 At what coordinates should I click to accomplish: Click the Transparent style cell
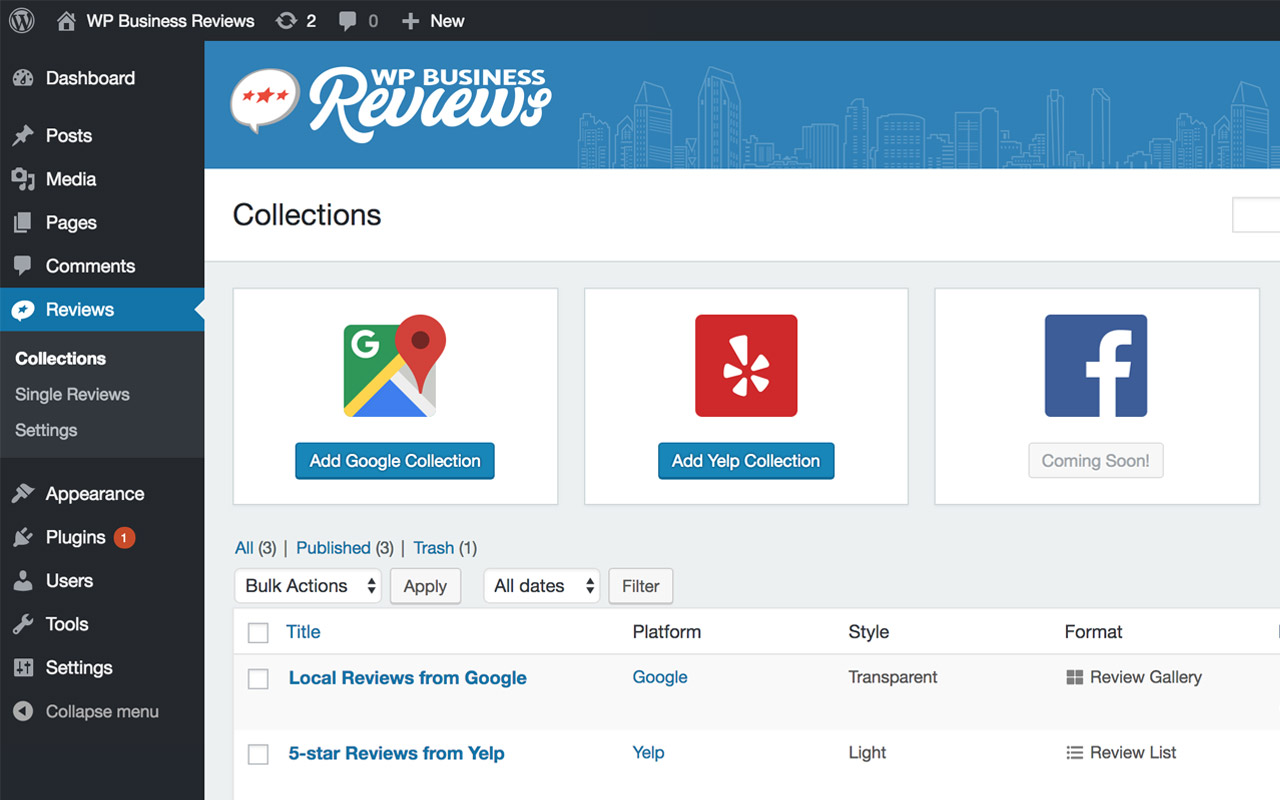click(893, 677)
